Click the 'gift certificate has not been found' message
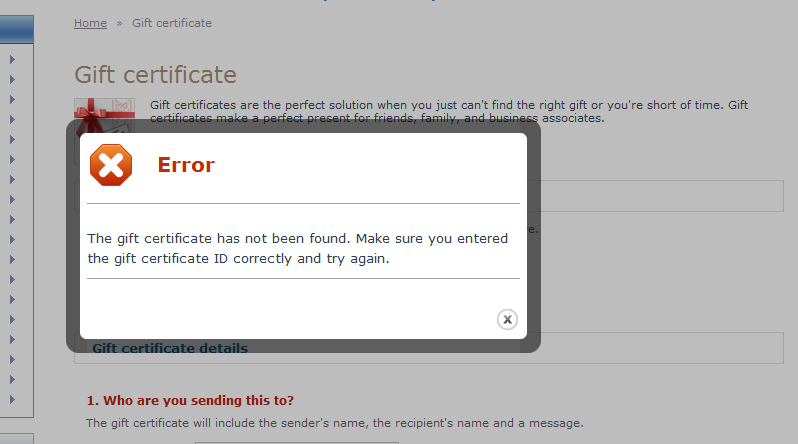This screenshot has width=798, height=444. coord(298,248)
